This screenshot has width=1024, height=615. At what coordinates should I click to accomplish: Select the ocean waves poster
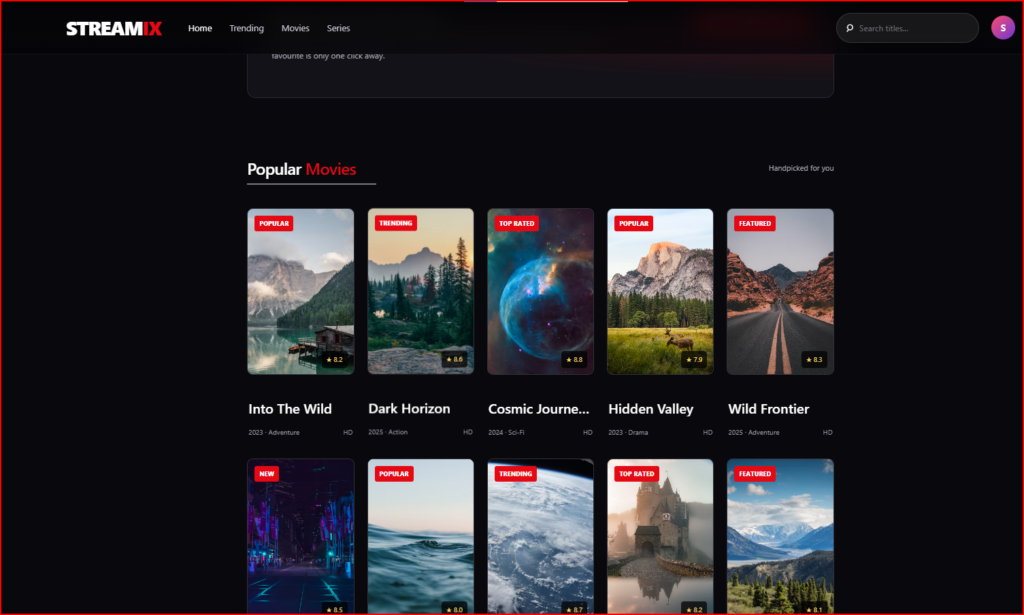pos(421,537)
